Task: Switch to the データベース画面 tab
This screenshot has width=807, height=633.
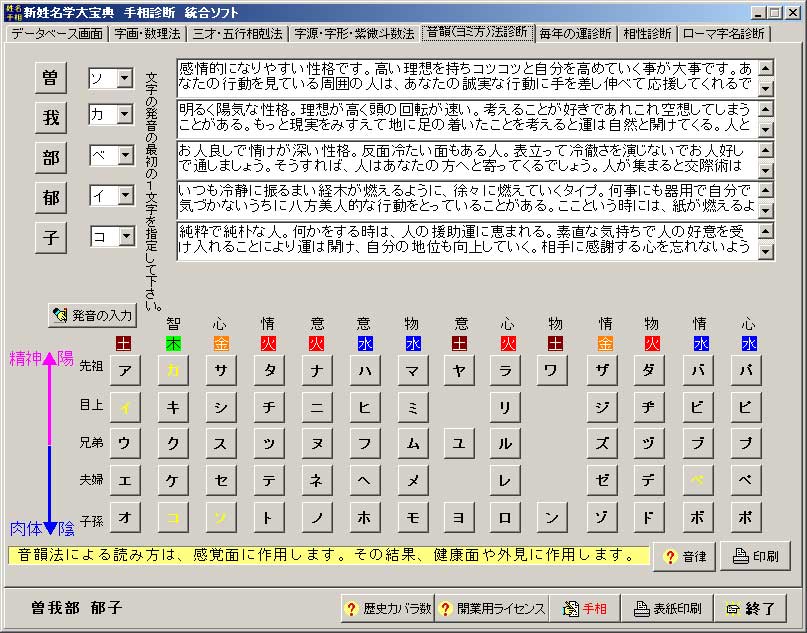Action: (x=57, y=34)
